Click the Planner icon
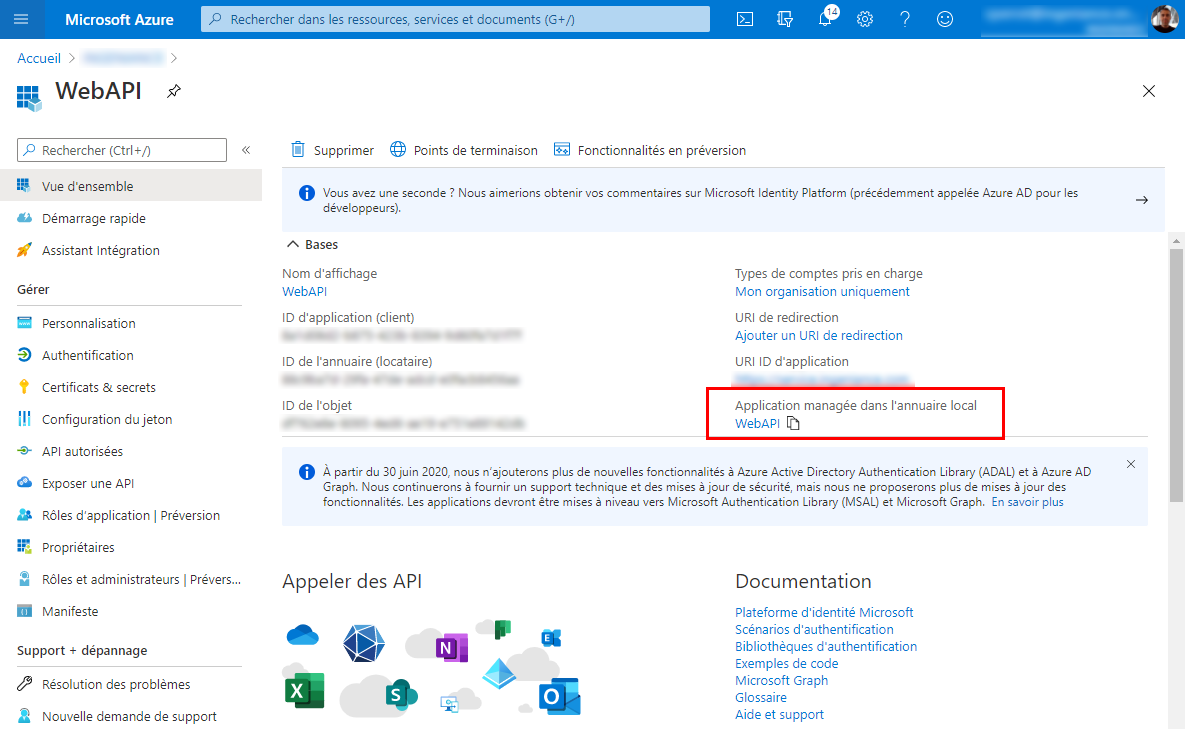The image size is (1185, 729). click(x=503, y=629)
